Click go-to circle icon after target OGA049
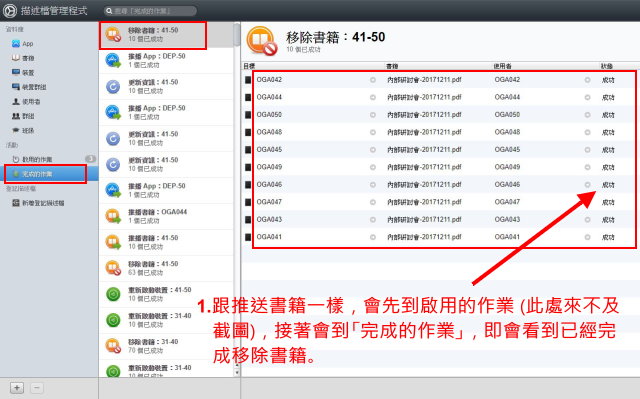 coord(373,167)
